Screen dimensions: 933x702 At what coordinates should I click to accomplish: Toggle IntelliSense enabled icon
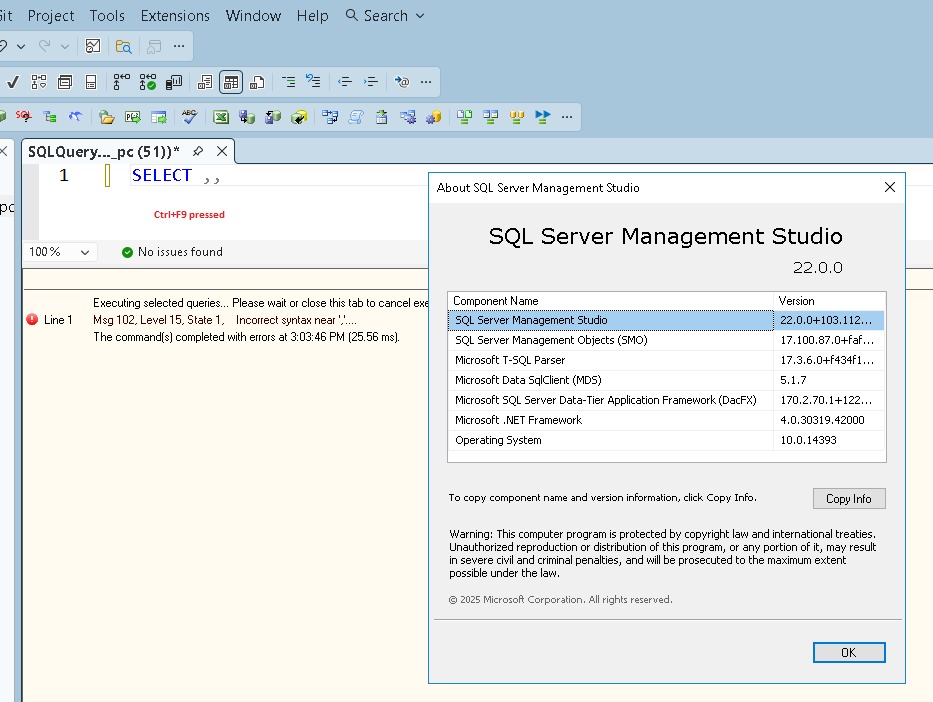(91, 82)
